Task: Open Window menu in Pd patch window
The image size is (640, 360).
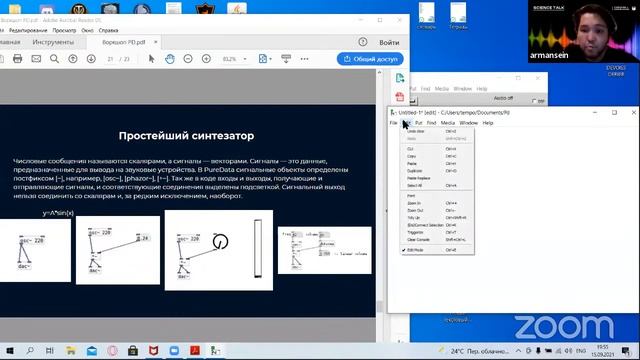Action: click(x=468, y=123)
